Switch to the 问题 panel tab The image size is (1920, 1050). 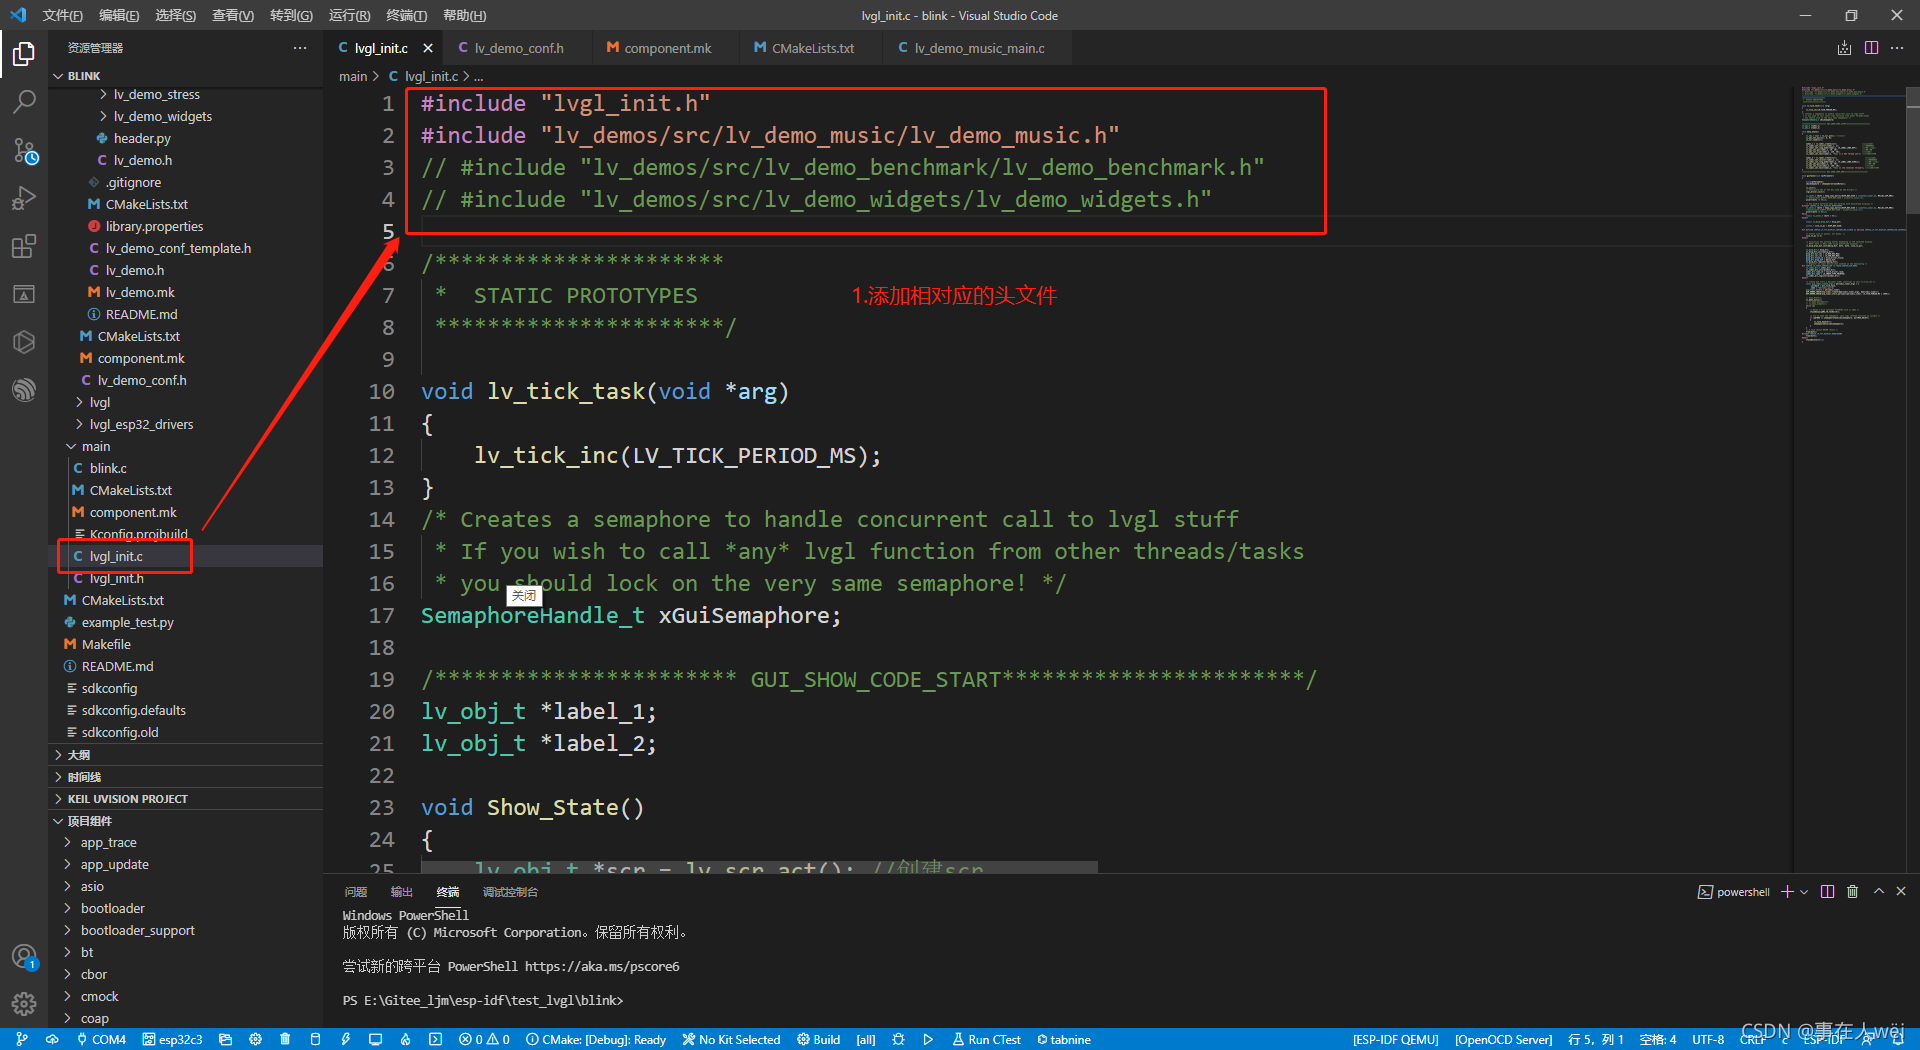[x=355, y=891]
